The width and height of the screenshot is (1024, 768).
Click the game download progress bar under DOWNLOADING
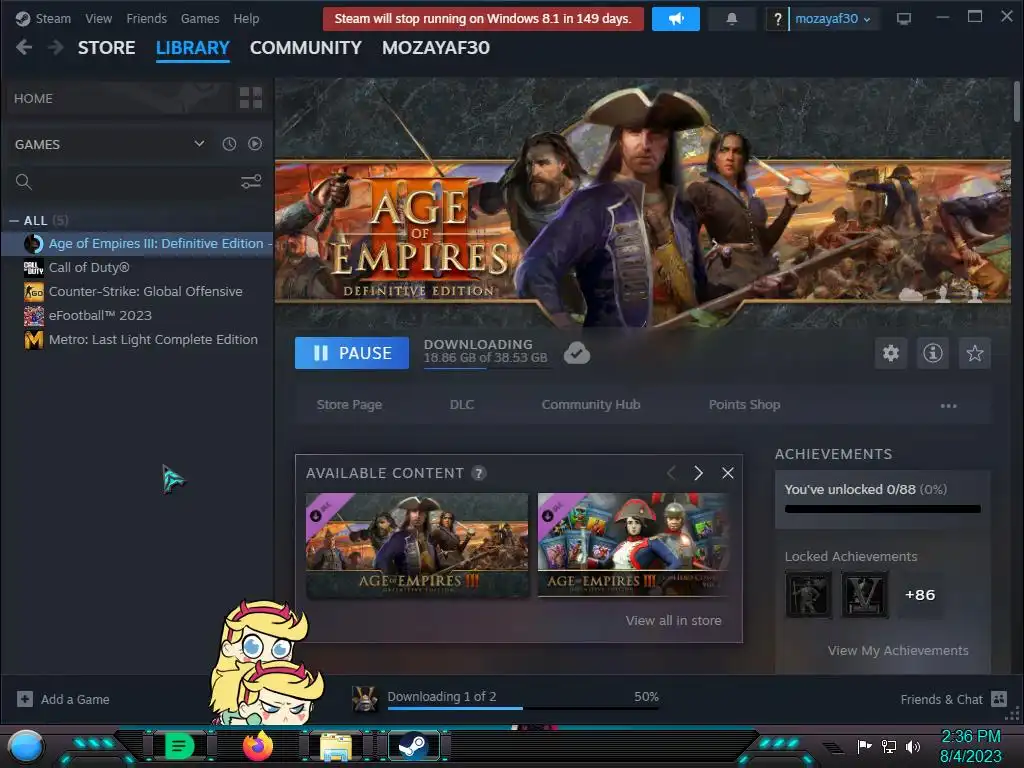(486, 368)
